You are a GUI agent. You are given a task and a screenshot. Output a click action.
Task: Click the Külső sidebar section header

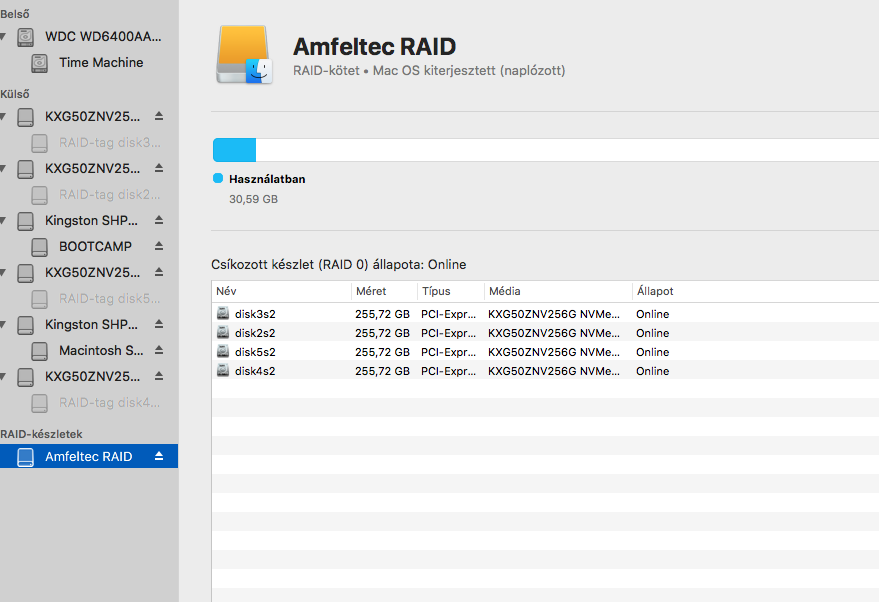pyautogui.click(x=15, y=94)
